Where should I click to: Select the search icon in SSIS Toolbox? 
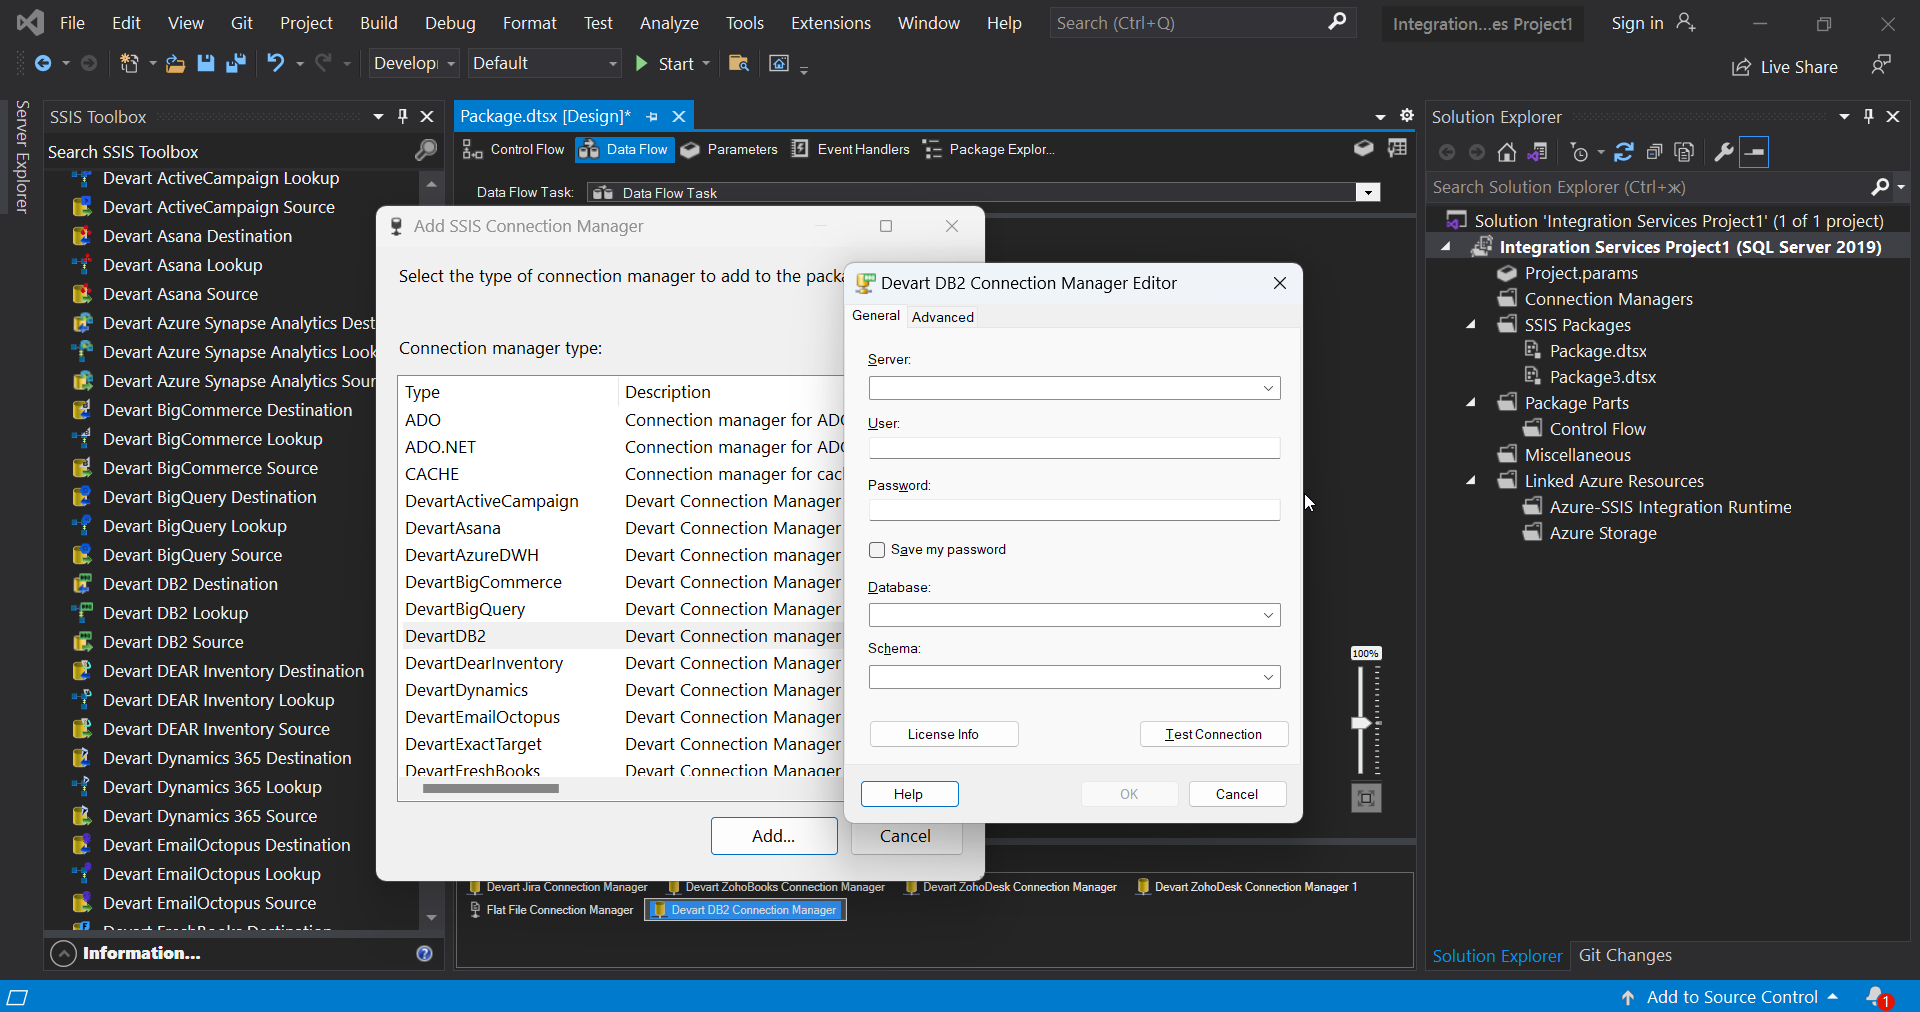(x=425, y=151)
